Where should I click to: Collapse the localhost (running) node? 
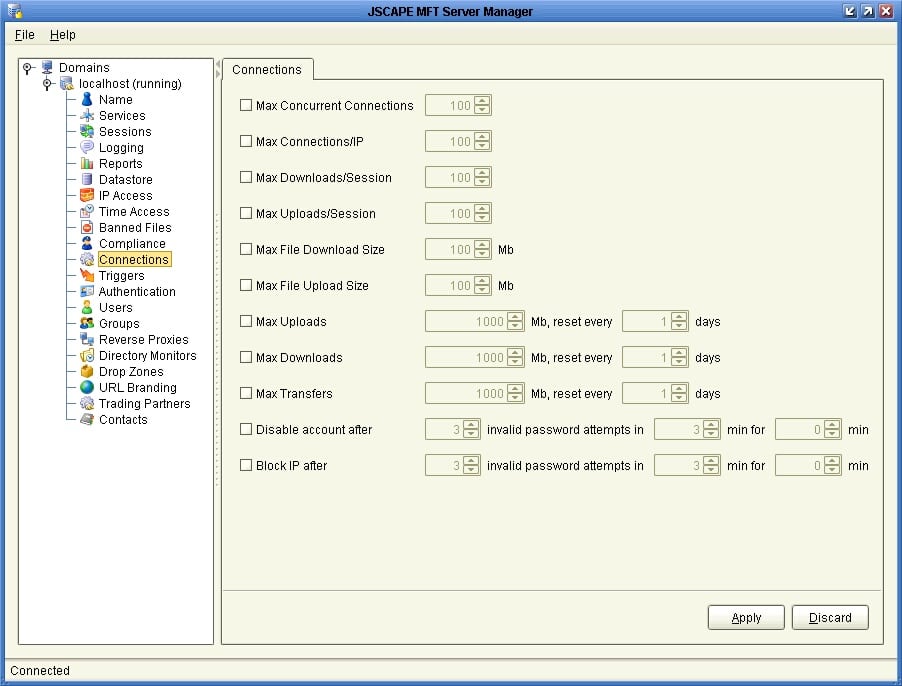(x=47, y=84)
